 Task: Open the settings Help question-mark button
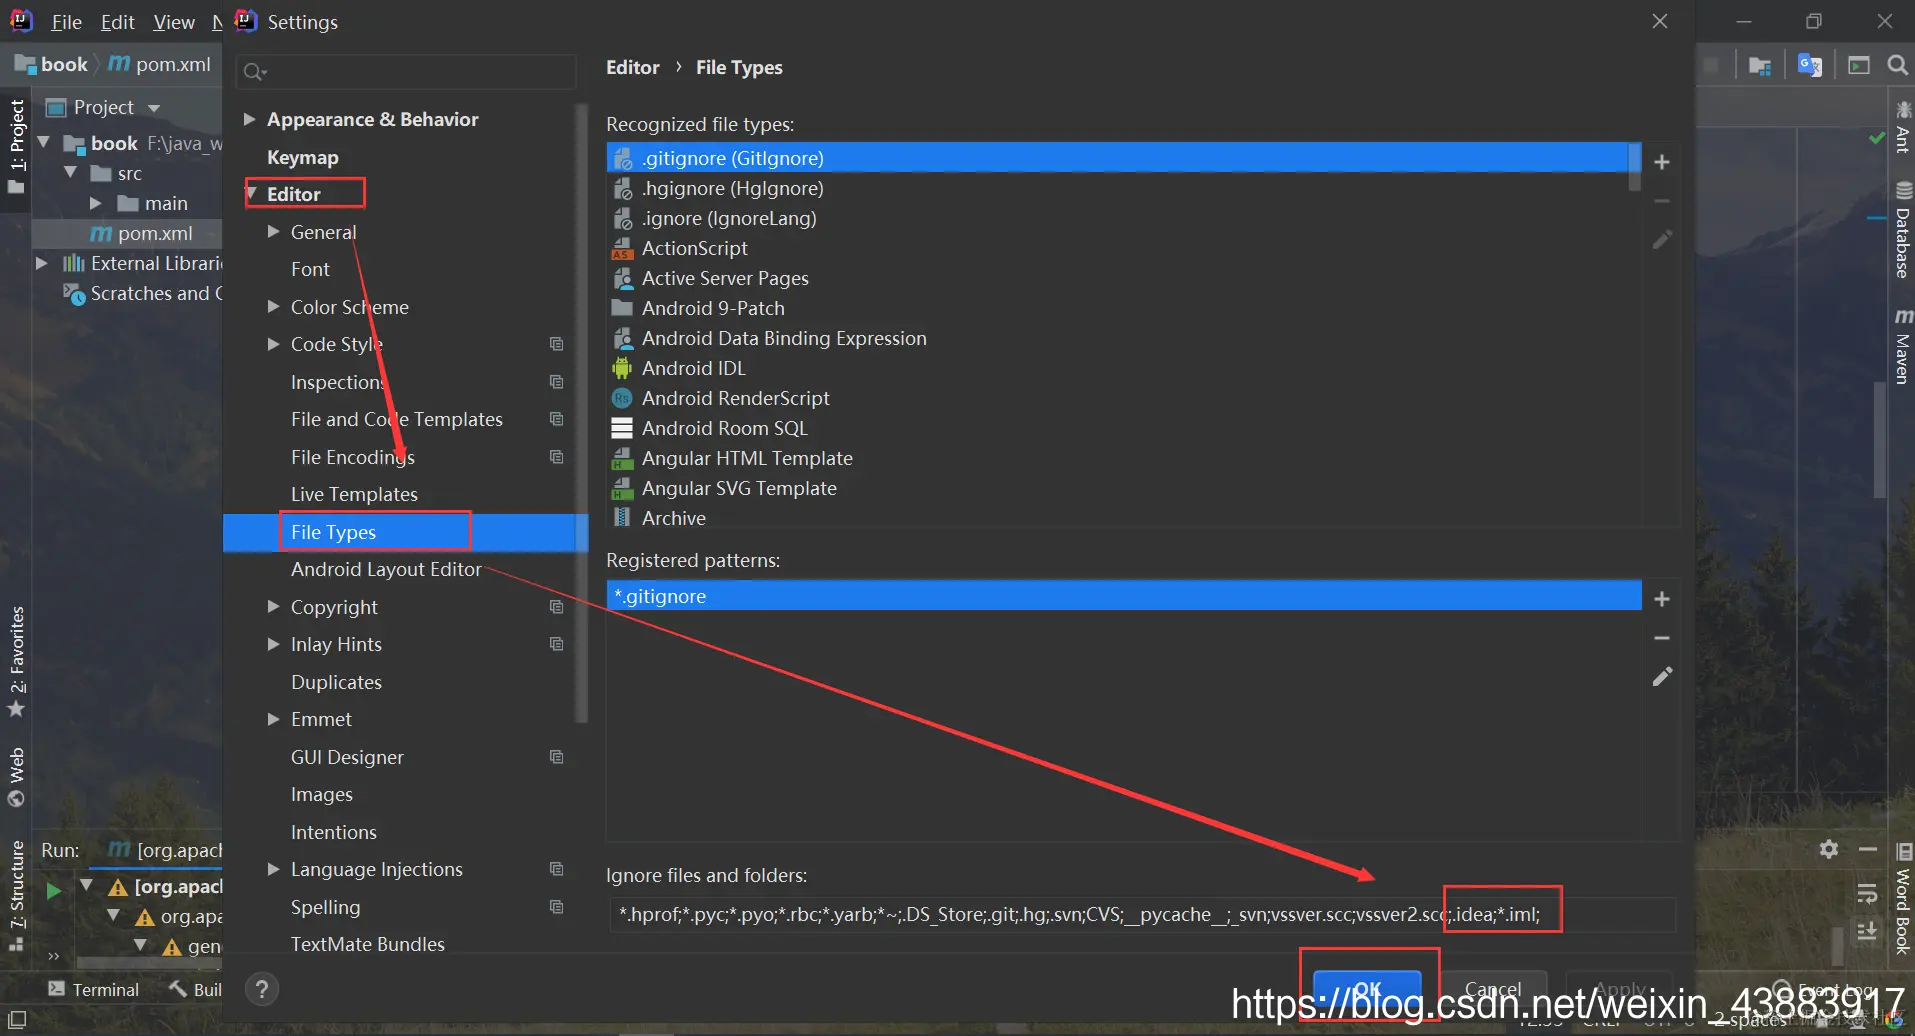(x=261, y=989)
